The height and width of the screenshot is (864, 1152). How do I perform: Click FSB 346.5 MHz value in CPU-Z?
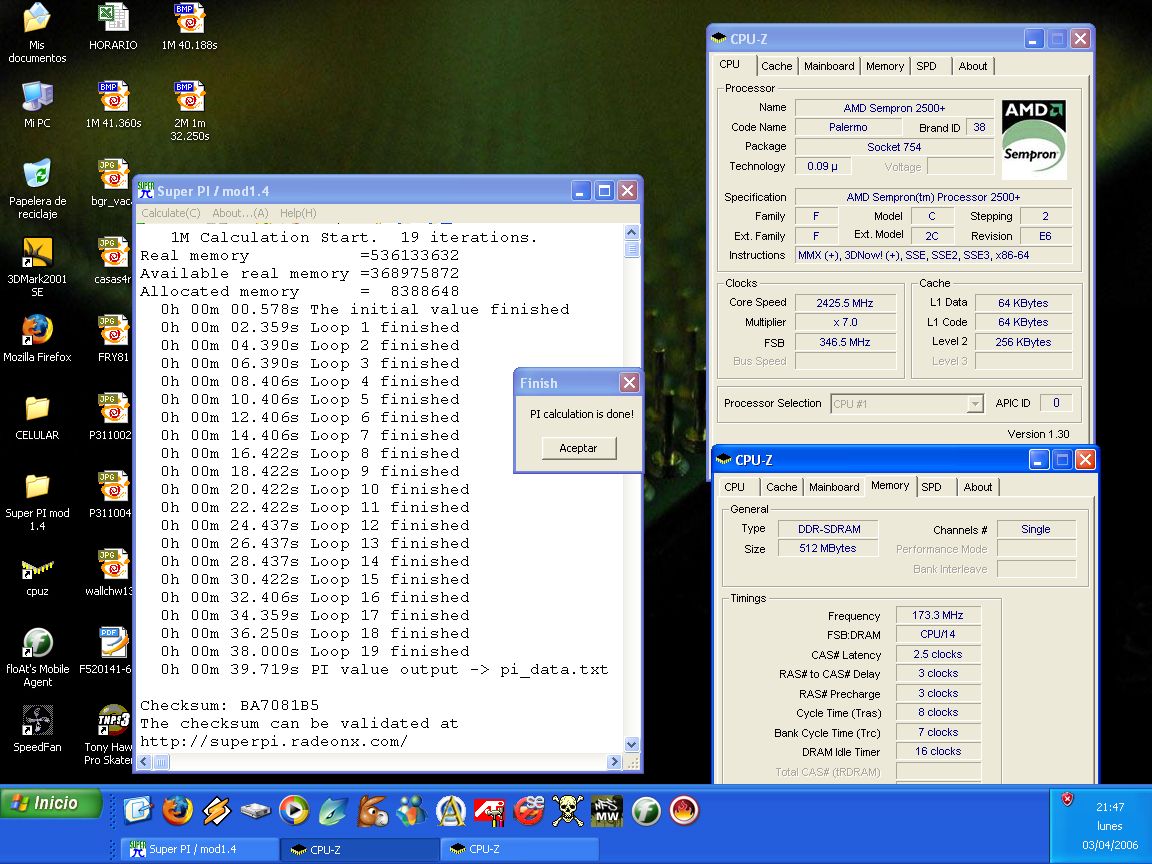tap(845, 342)
